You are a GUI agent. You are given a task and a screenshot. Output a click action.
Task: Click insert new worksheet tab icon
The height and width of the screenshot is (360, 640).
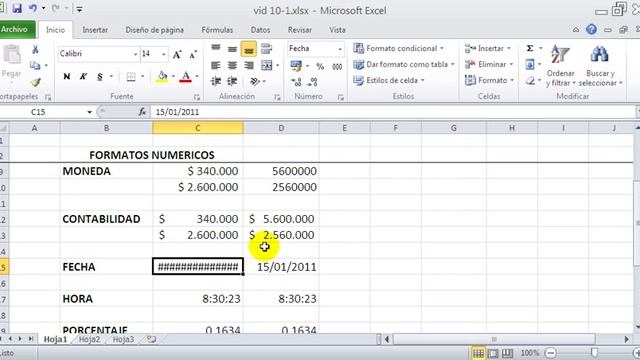[x=151, y=339]
